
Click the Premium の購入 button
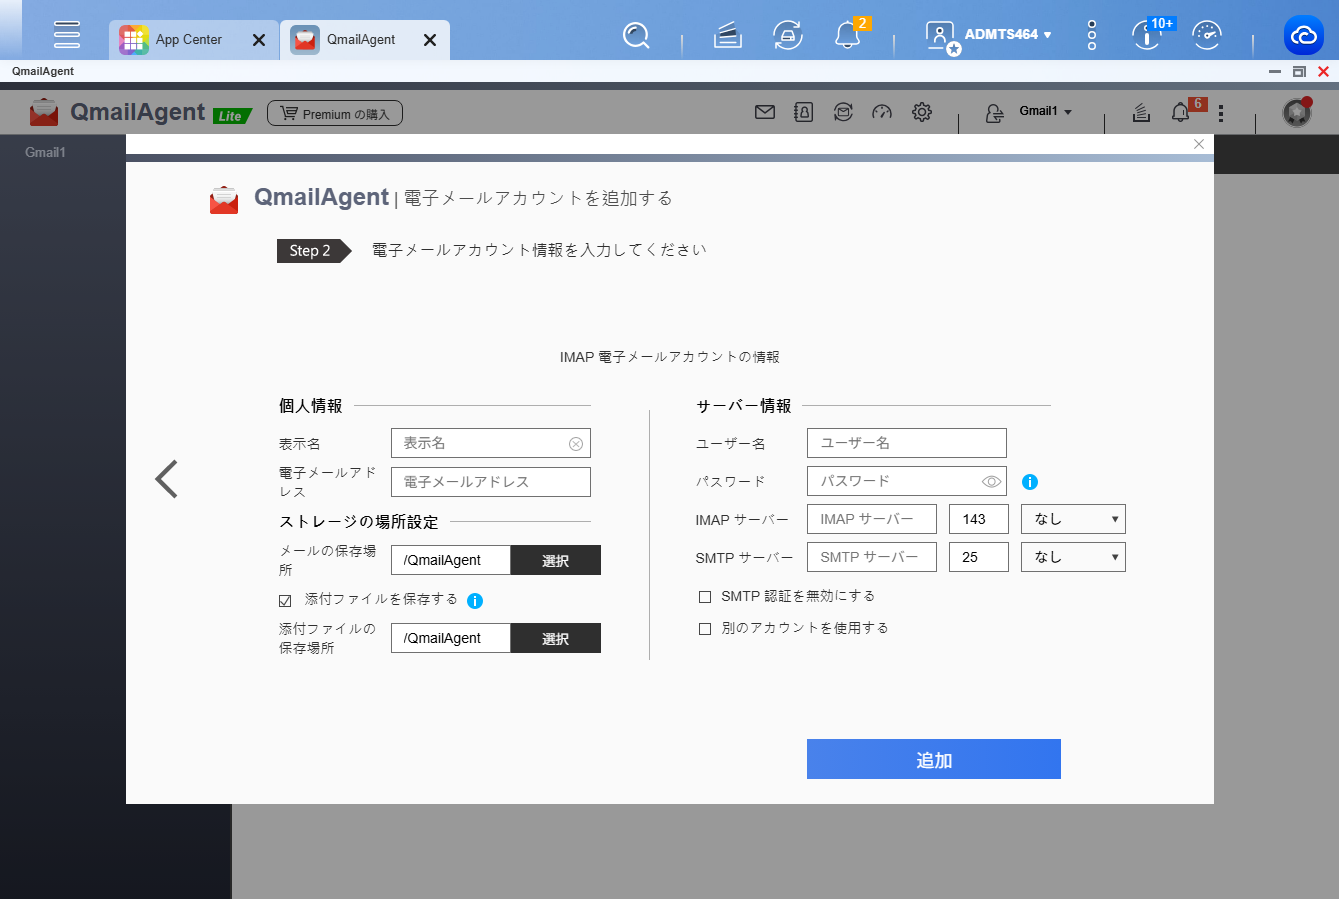point(335,114)
